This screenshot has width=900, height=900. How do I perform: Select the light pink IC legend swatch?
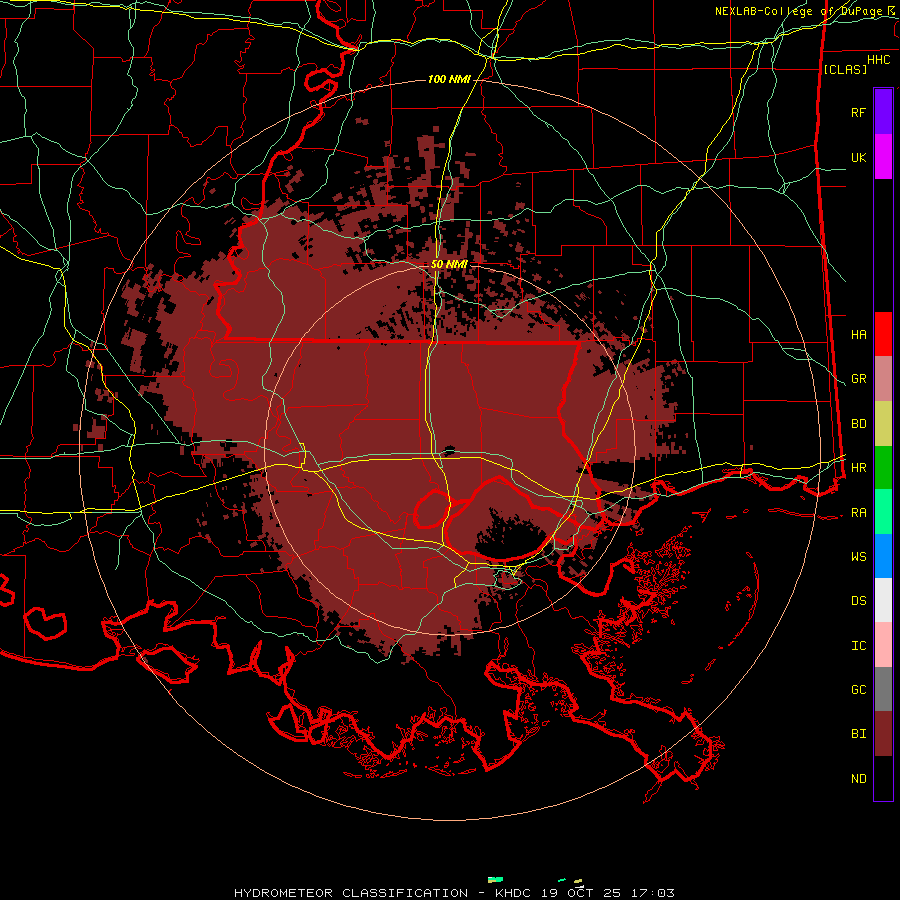(x=883, y=645)
